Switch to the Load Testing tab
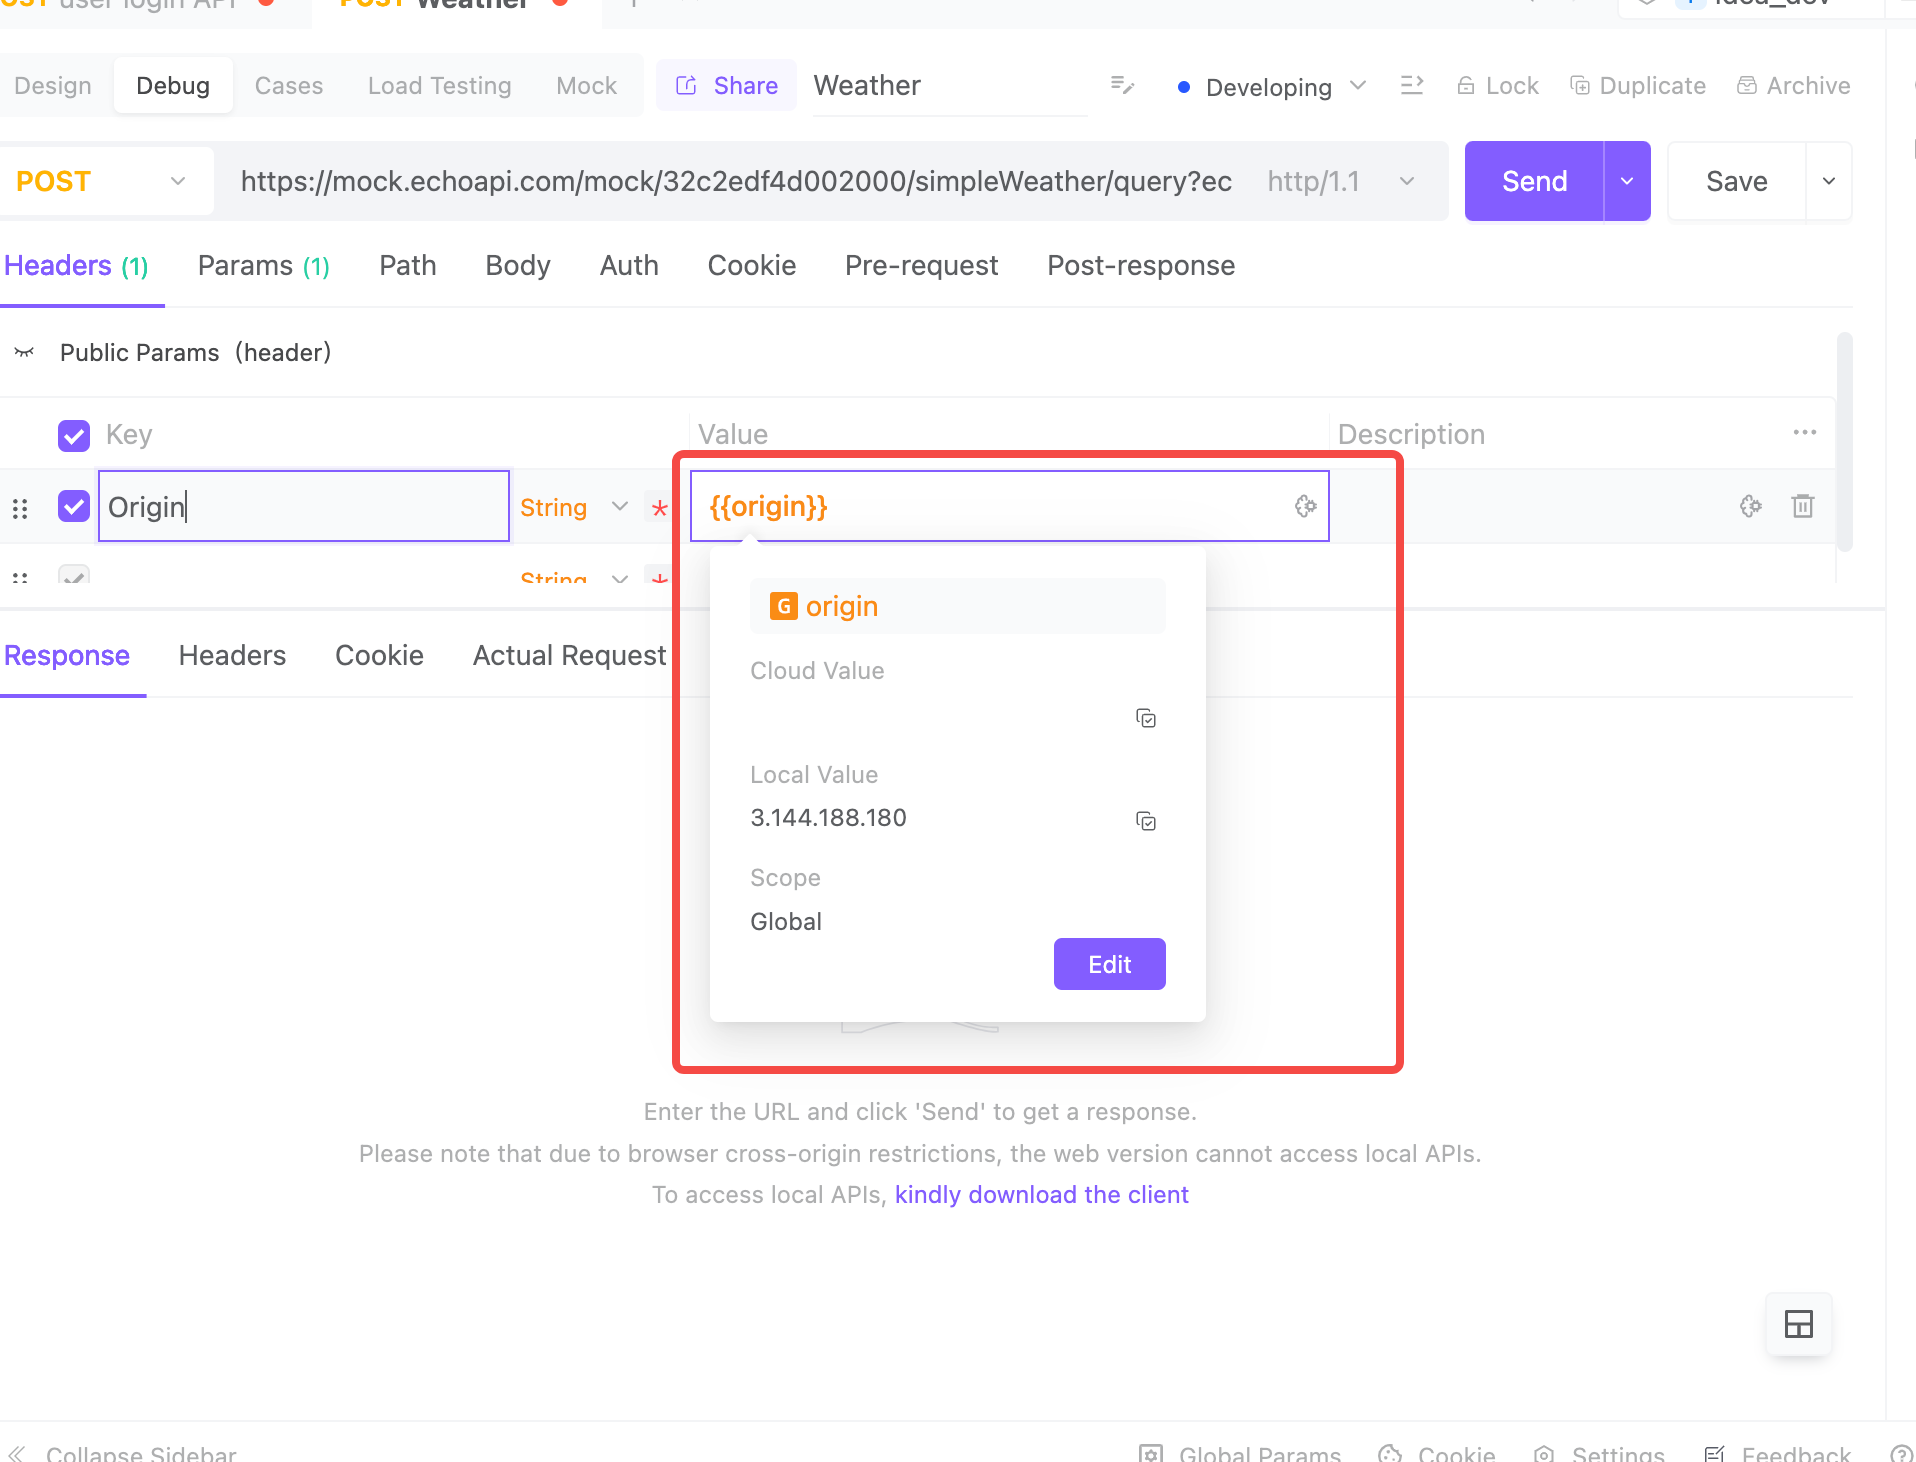 click(x=440, y=85)
